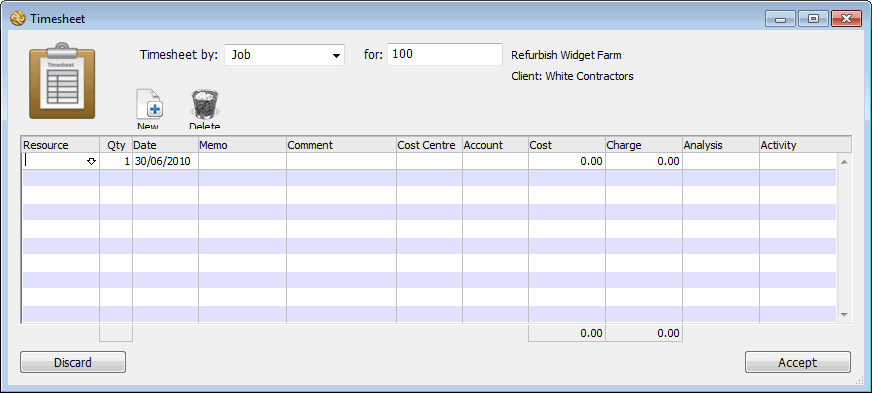This screenshot has width=872, height=393.
Task: Click the Account column header
Action: [x=495, y=145]
